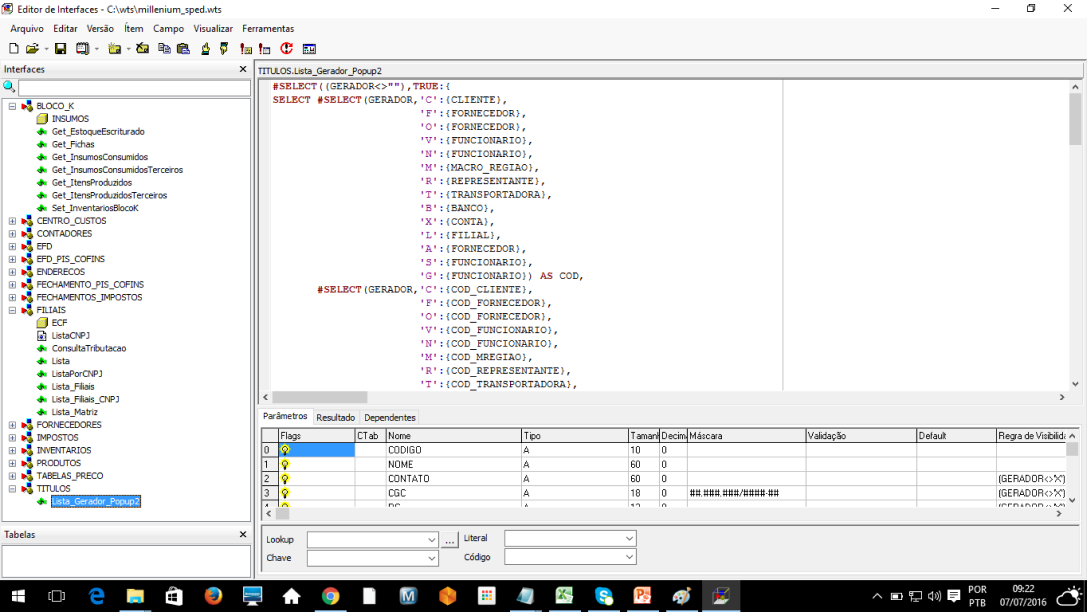This screenshot has width=1087, height=612.
Task: Click the magnifier search icon in Interfaces
Action: pos(10,88)
